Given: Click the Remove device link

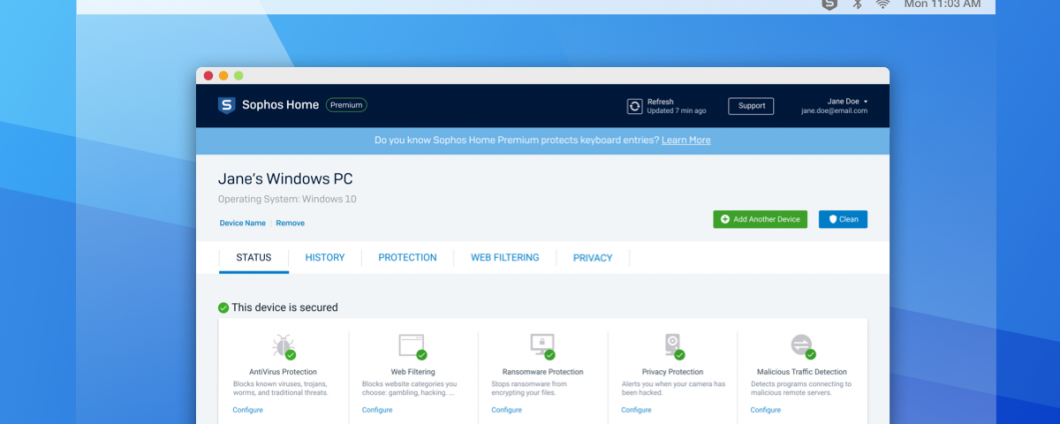Looking at the screenshot, I should pyautogui.click(x=290, y=223).
